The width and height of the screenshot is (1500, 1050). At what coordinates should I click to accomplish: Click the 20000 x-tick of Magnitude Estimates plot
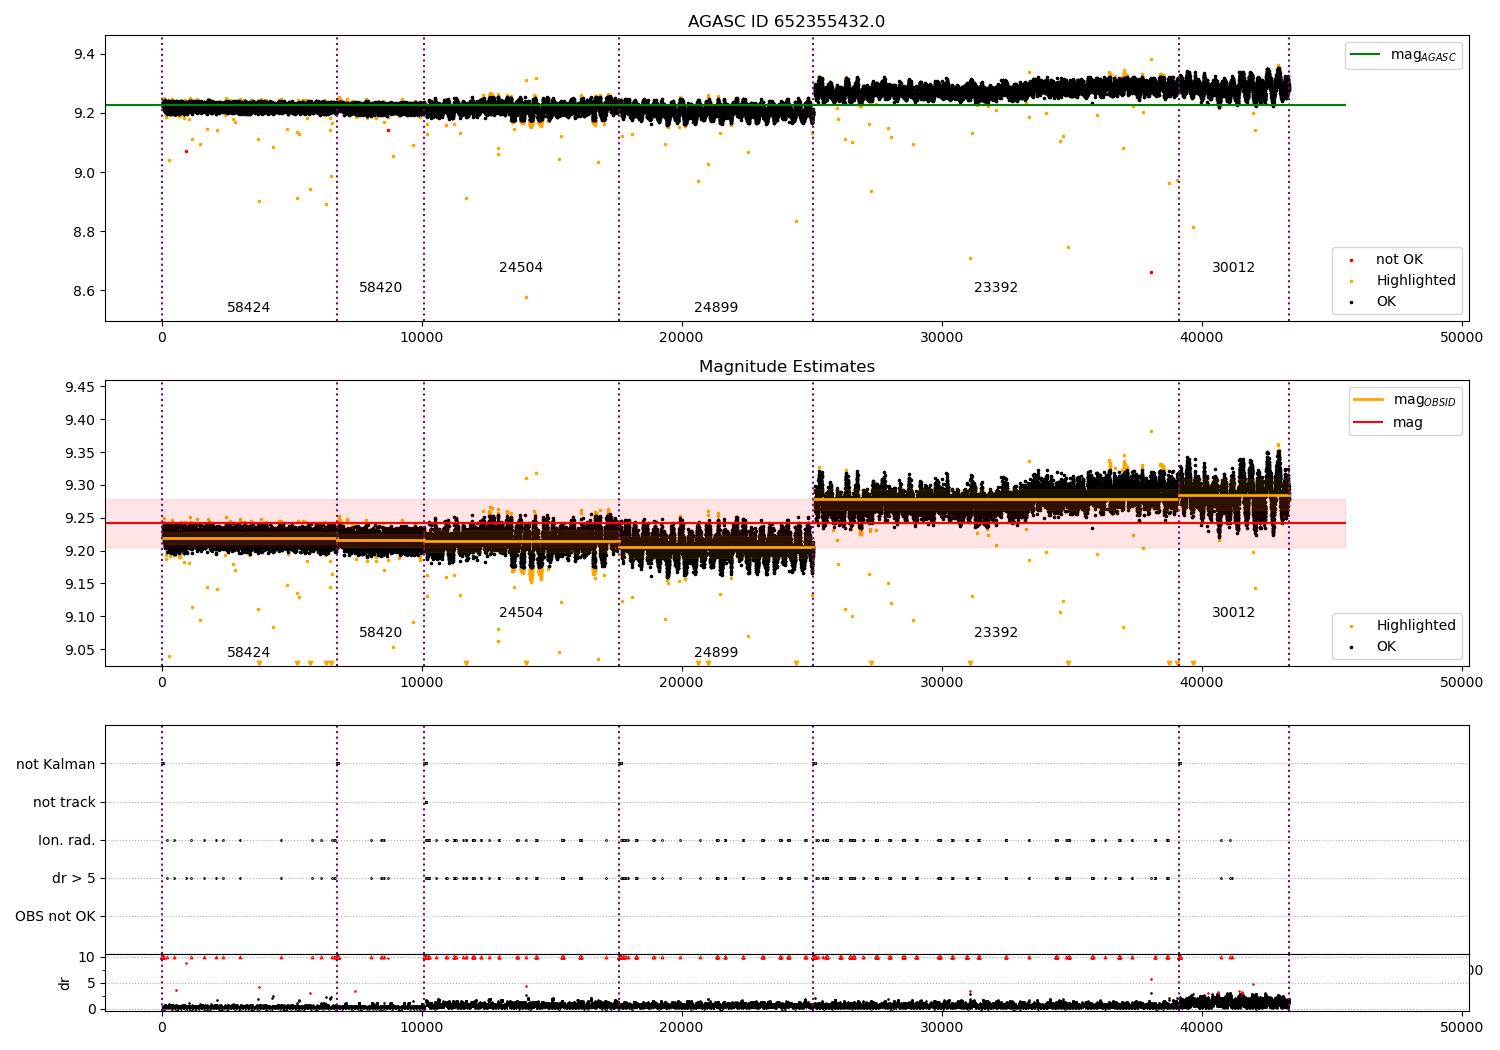(x=681, y=682)
